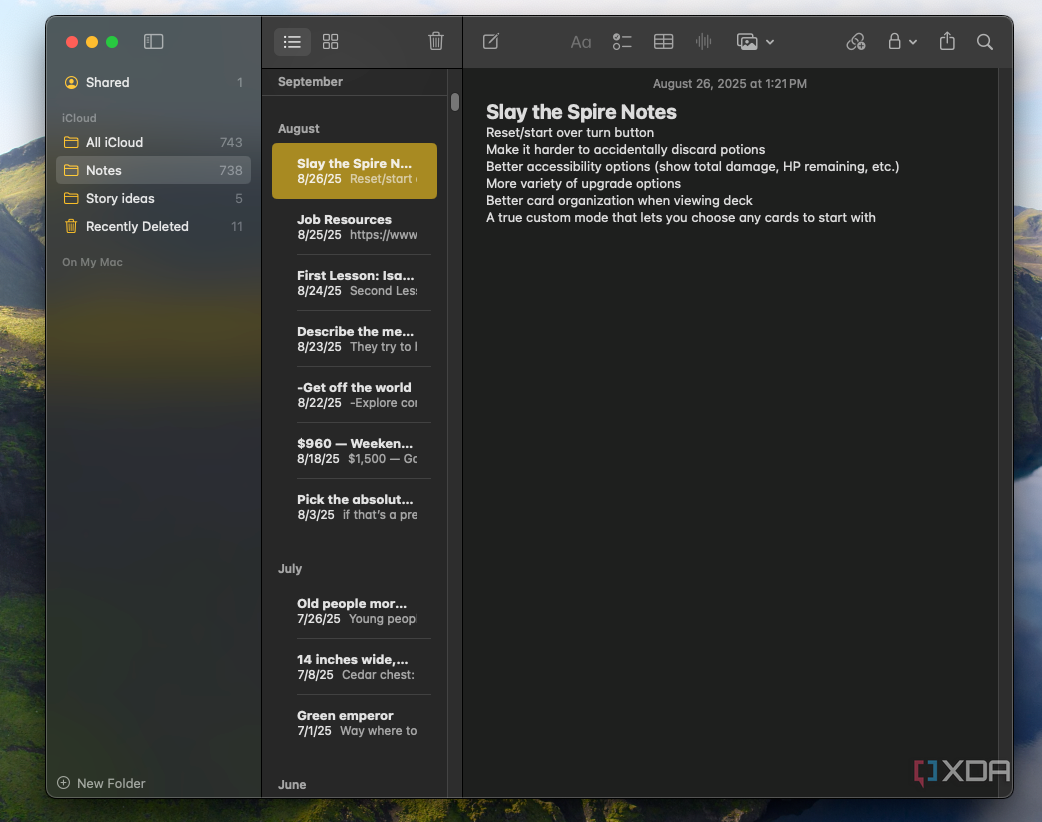Open the Shared folder
This screenshot has width=1042, height=822.
tap(154, 82)
